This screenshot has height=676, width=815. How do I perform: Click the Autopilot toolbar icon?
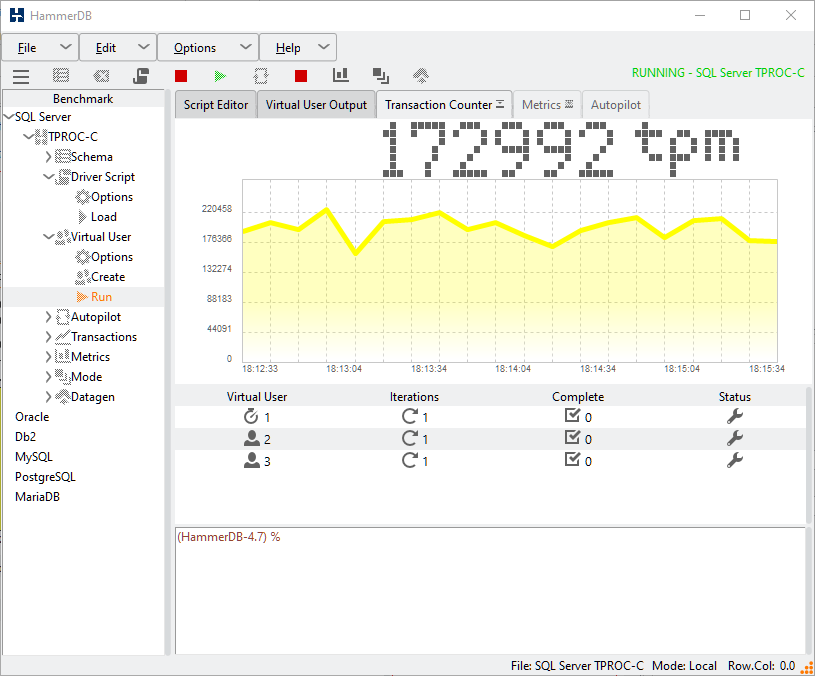click(260, 76)
